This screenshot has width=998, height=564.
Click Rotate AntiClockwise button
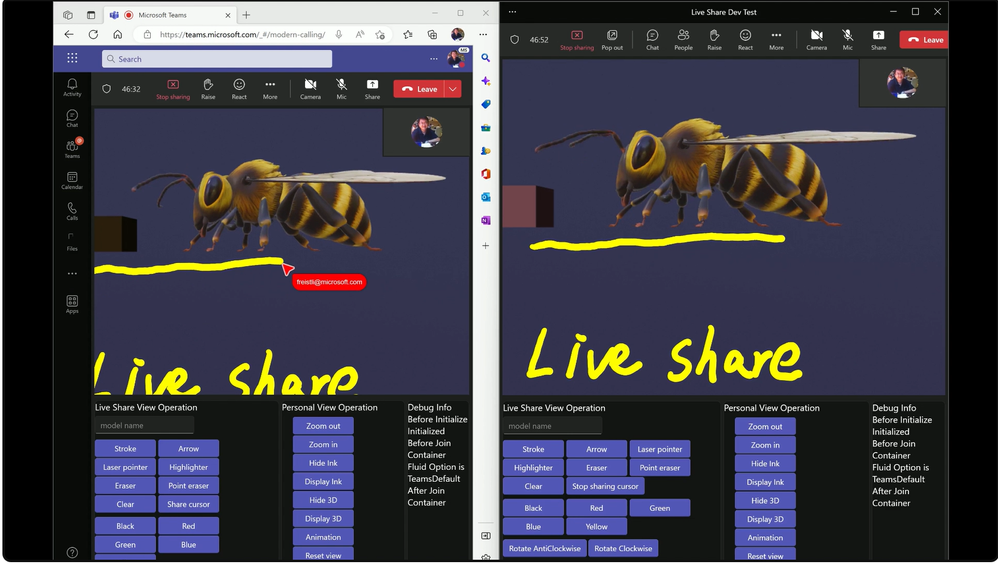click(x=545, y=548)
